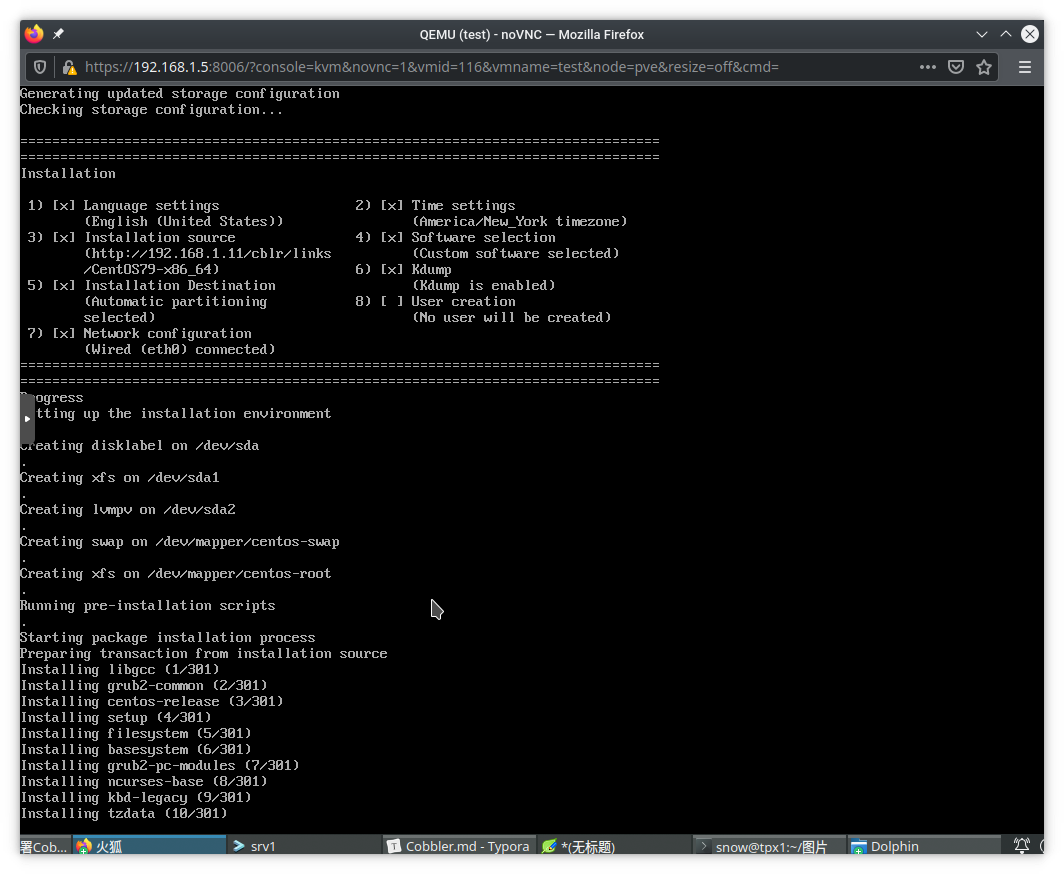Open the Firefox window menu icon
This screenshot has width=1064, height=874.
[34, 34]
